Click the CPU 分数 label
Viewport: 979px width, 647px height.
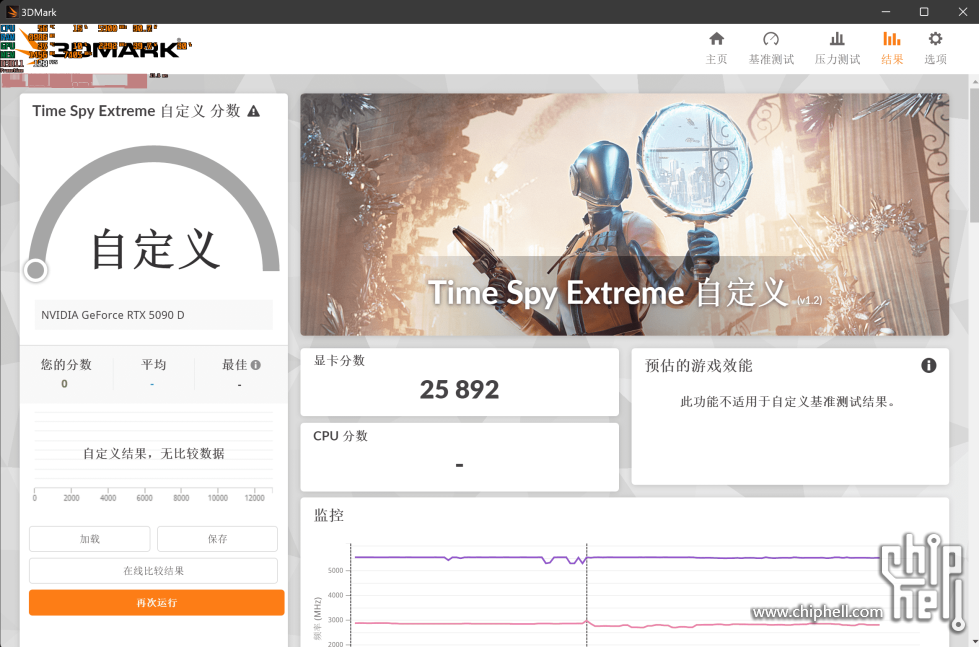(x=340, y=436)
